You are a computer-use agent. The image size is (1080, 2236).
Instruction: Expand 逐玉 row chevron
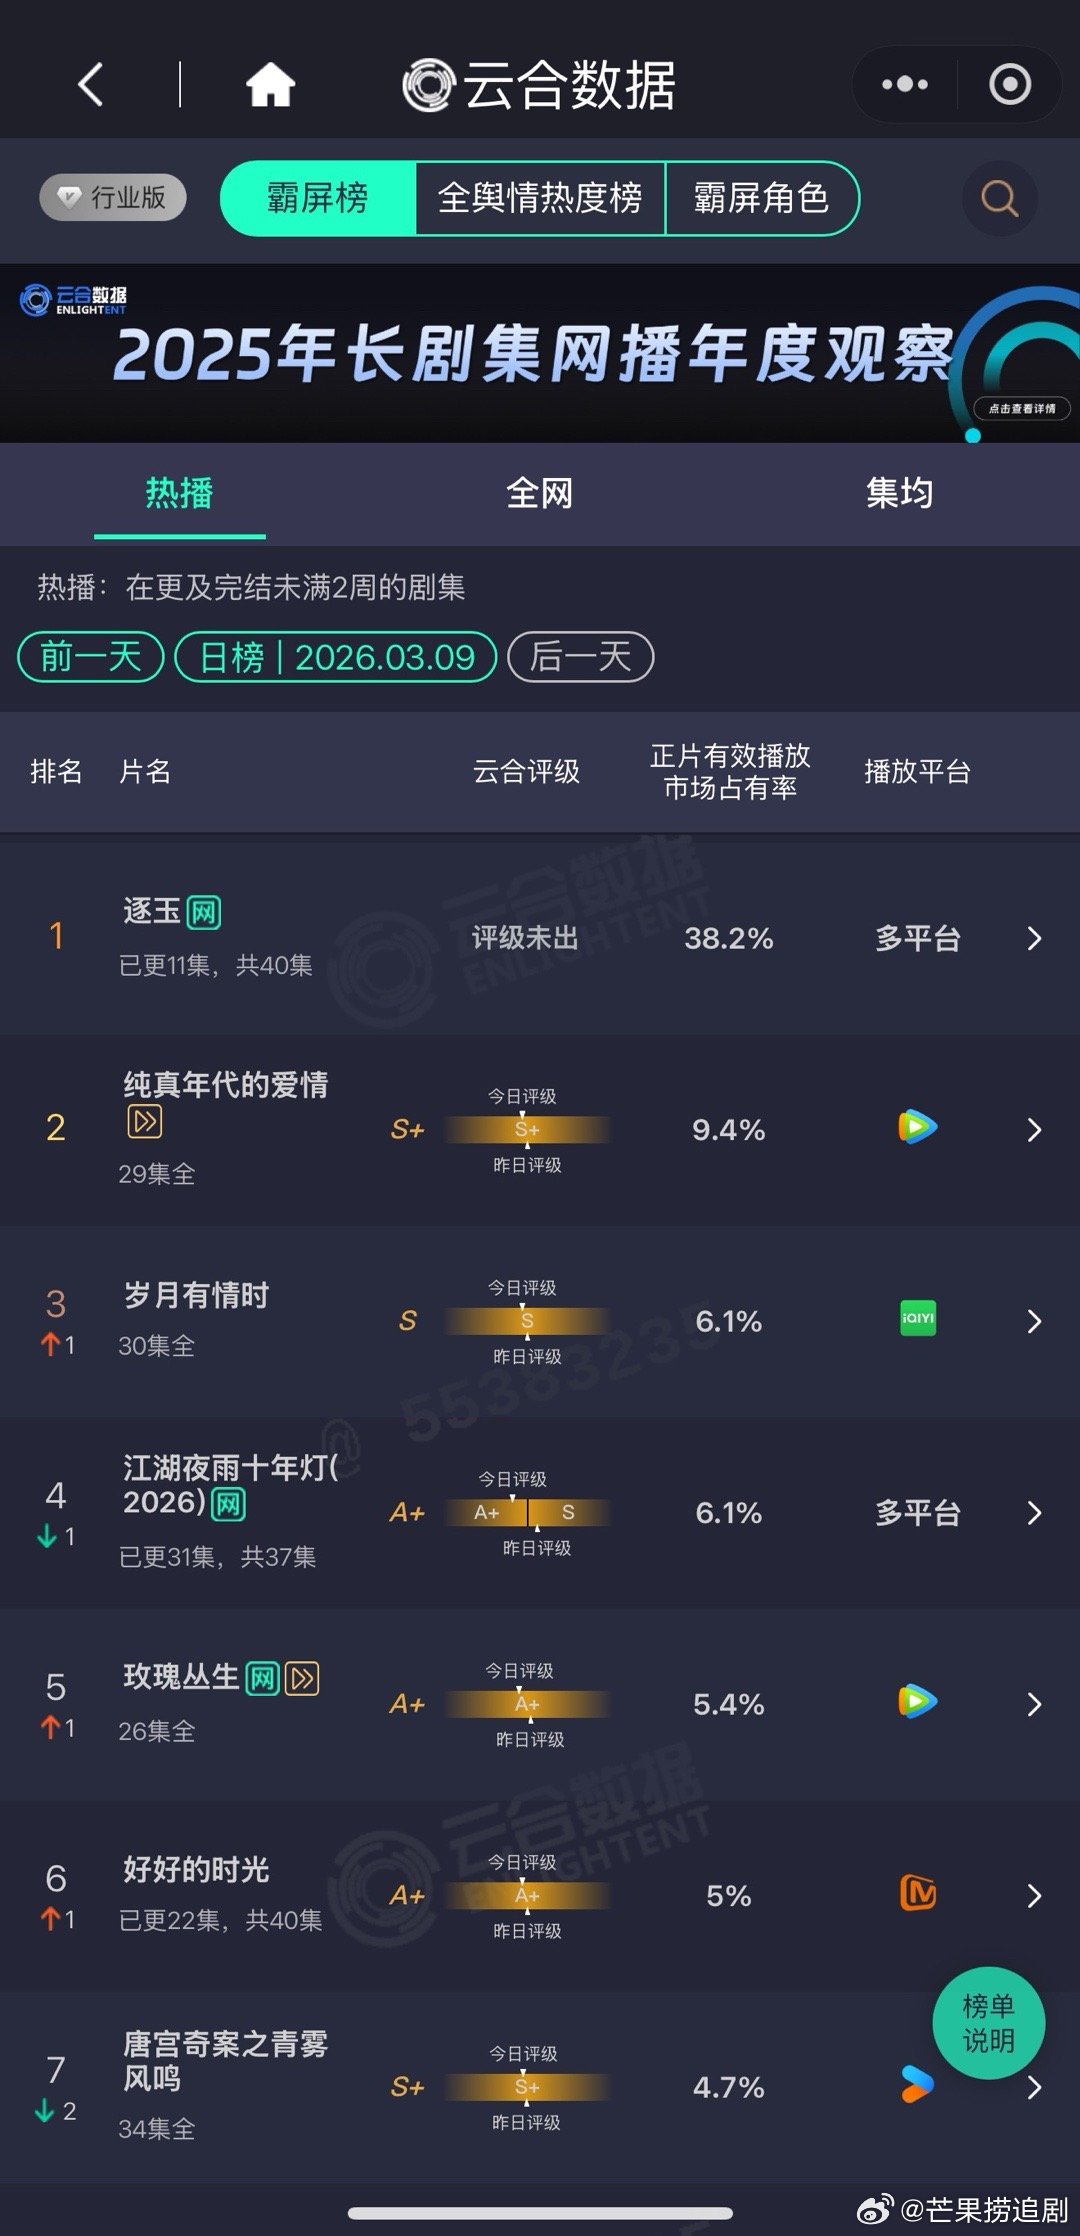tap(1034, 938)
